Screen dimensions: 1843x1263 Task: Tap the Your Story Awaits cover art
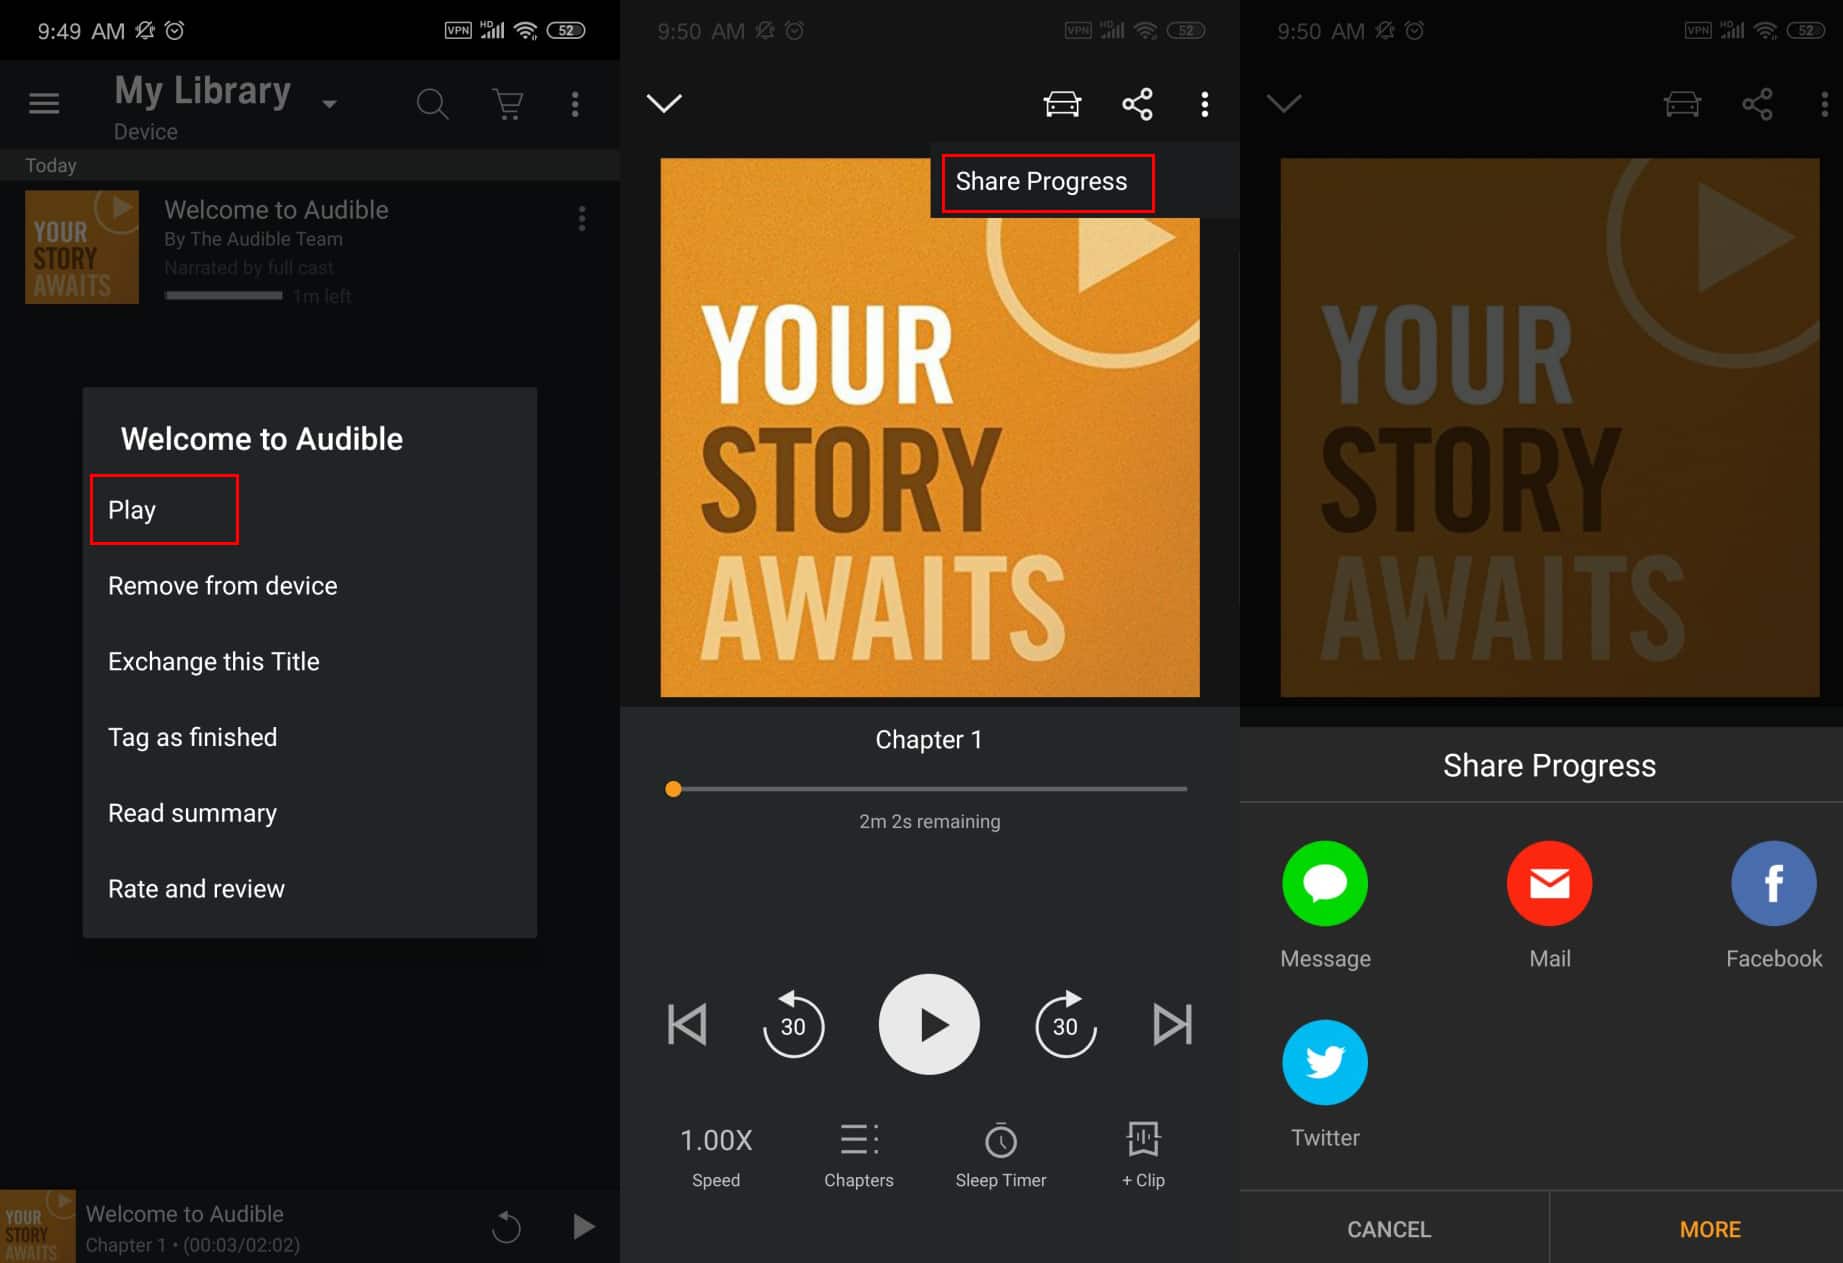tap(930, 428)
